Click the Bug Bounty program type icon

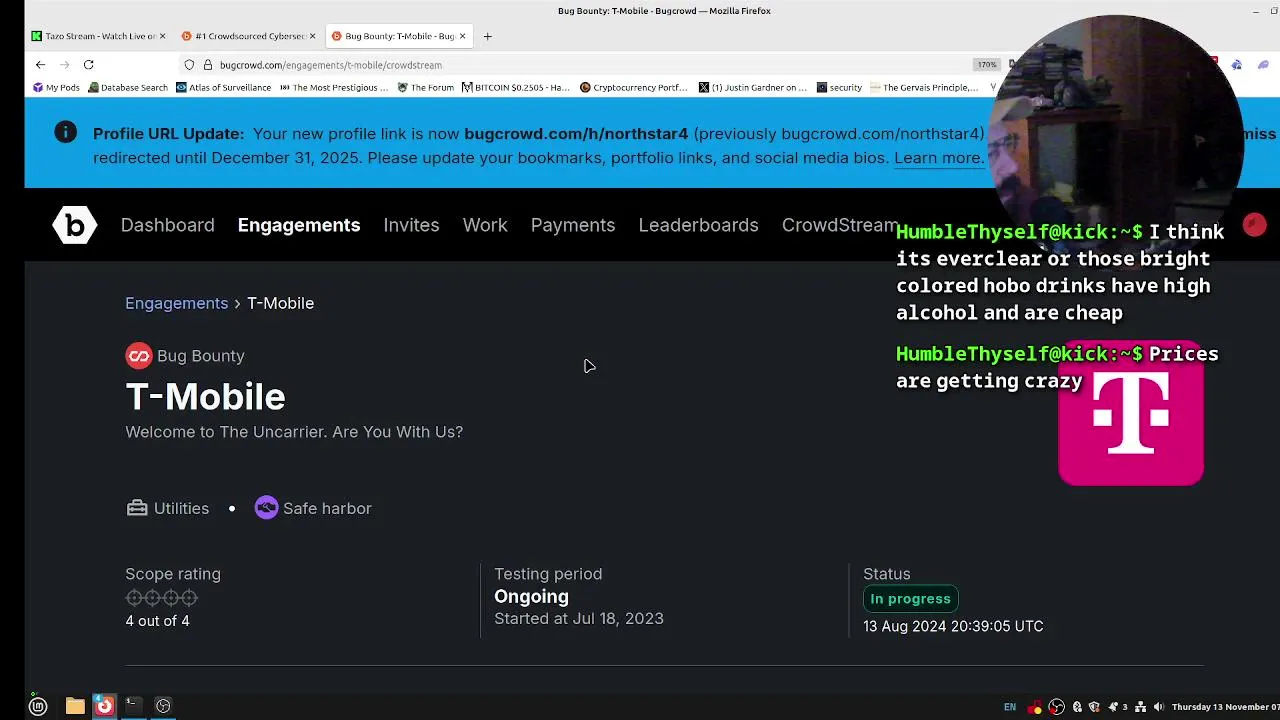pos(138,355)
